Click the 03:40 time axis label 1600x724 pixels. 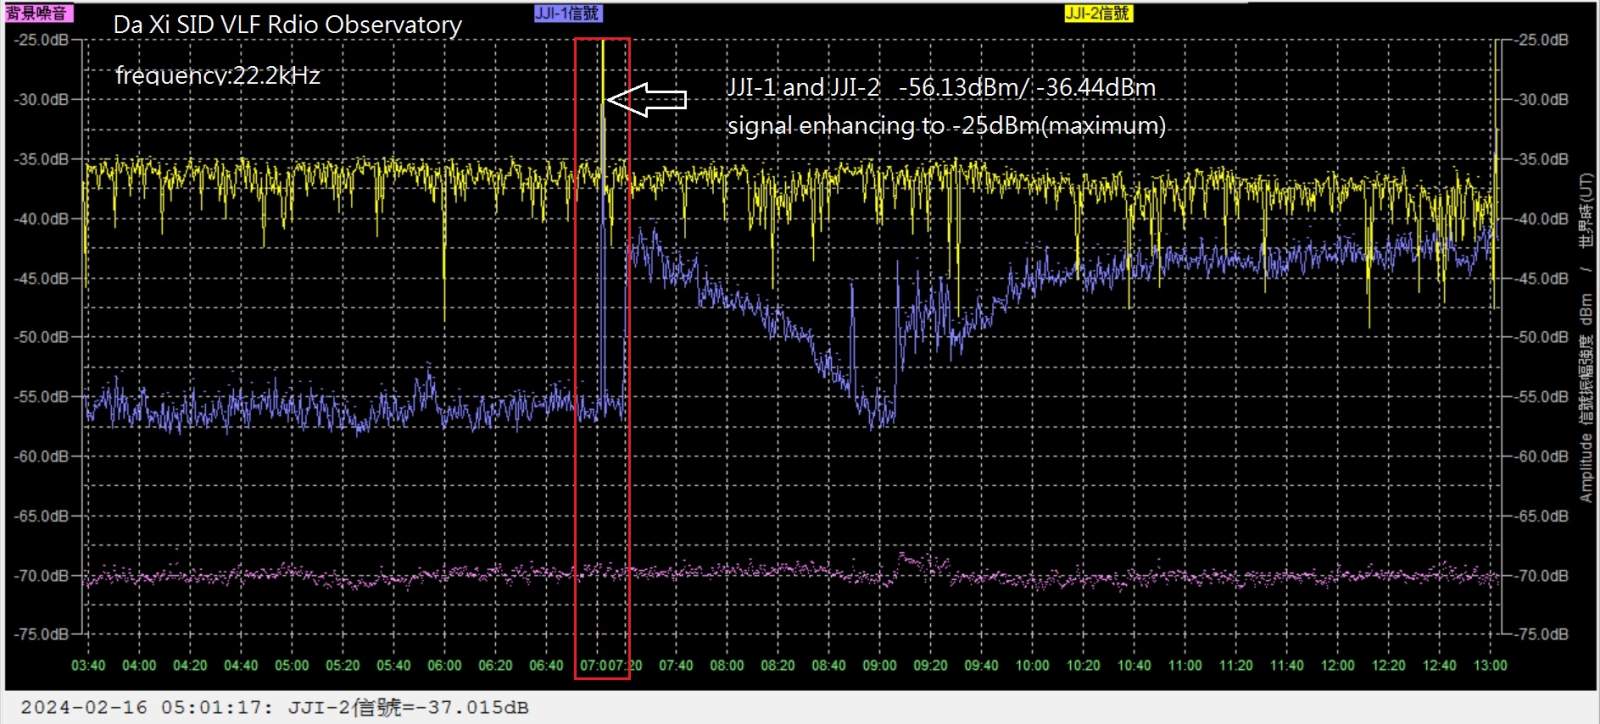pyautogui.click(x=88, y=665)
